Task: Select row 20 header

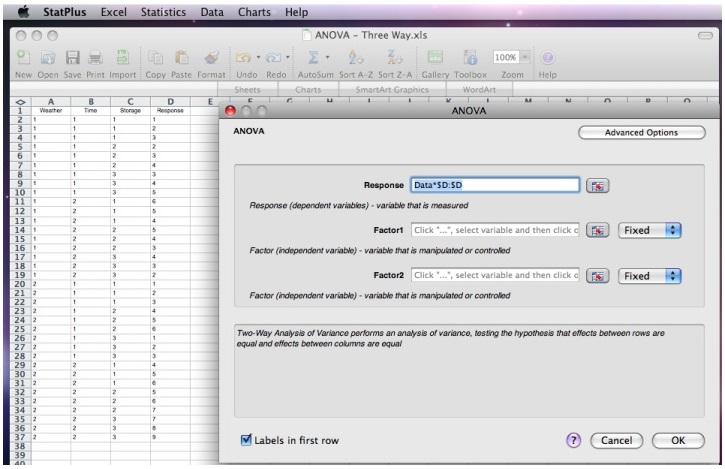Action: pyautogui.click(x=20, y=284)
